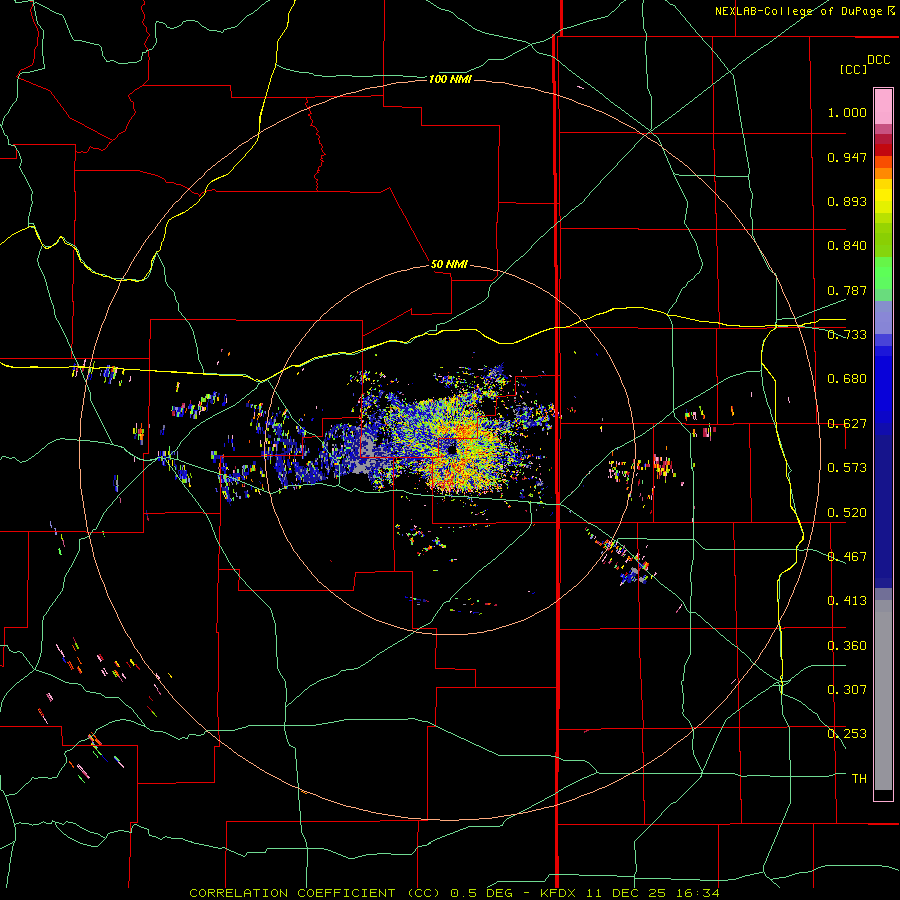Click the 0.253 scale value
Image resolution: width=900 pixels, height=900 pixels.
click(x=847, y=734)
